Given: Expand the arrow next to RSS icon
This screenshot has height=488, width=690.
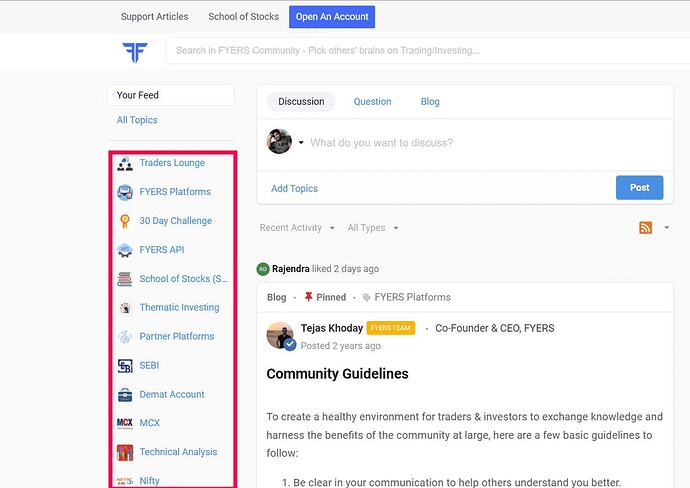Looking at the screenshot, I should pos(667,227).
